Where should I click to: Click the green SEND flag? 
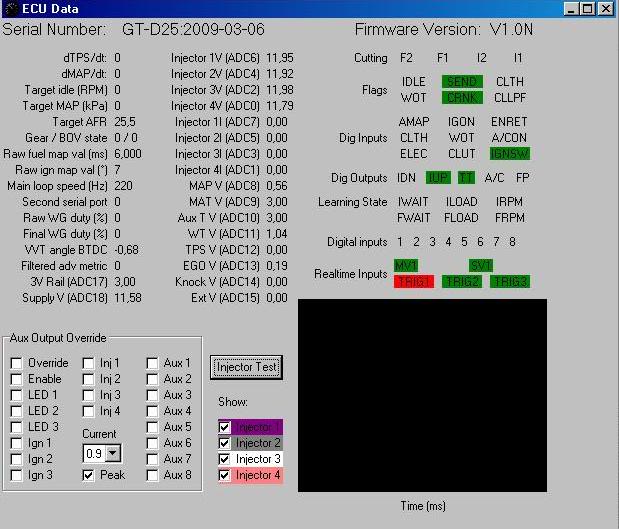point(462,82)
